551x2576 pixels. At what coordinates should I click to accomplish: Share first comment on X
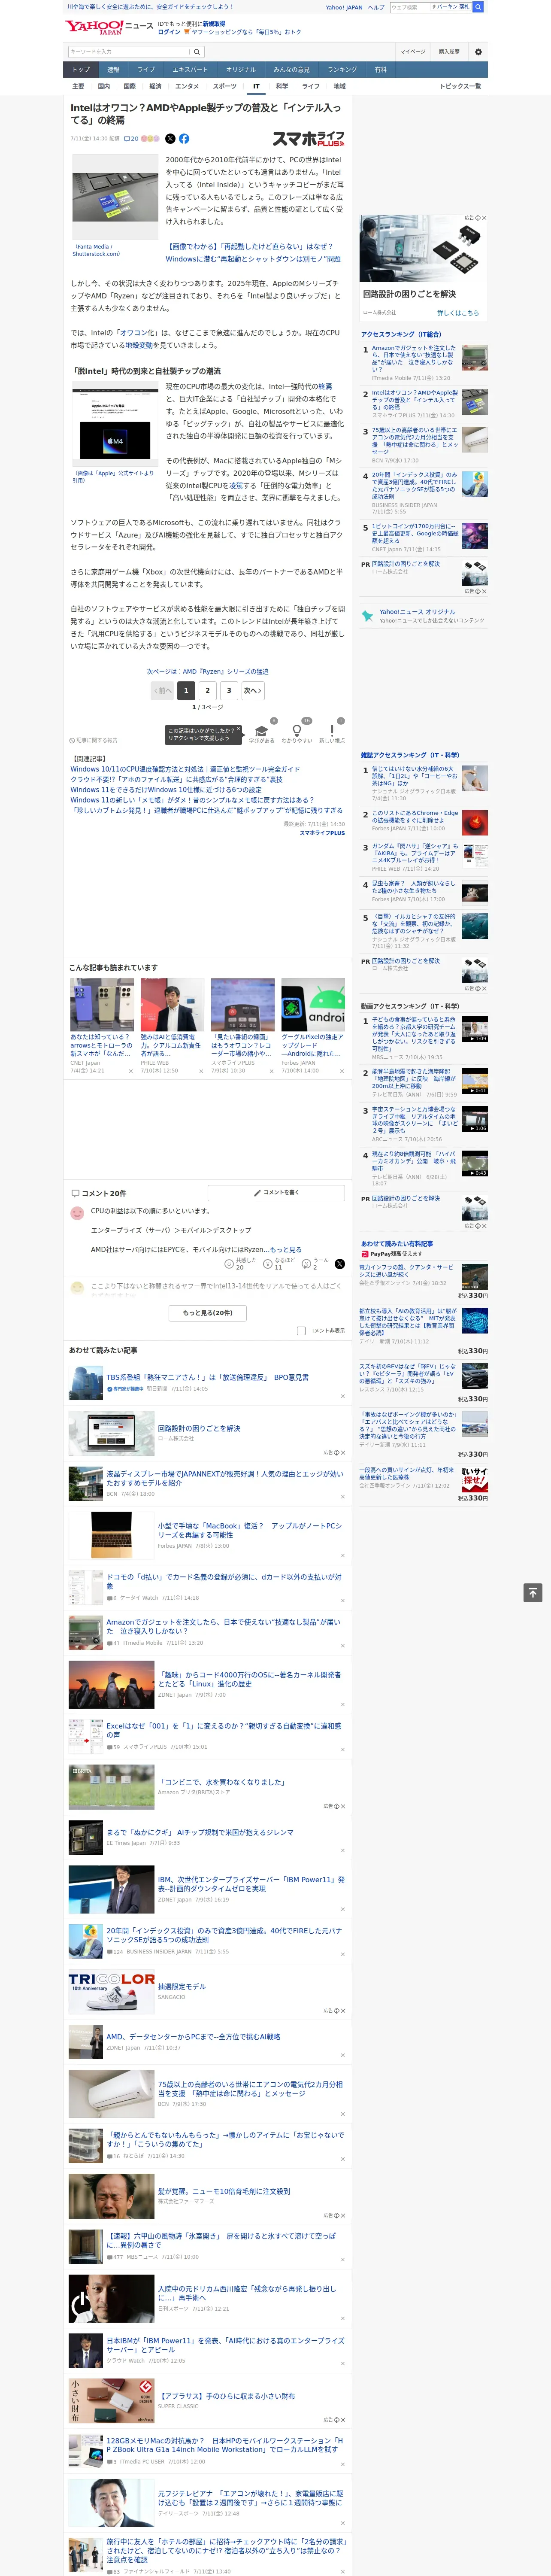pyautogui.click(x=340, y=1264)
